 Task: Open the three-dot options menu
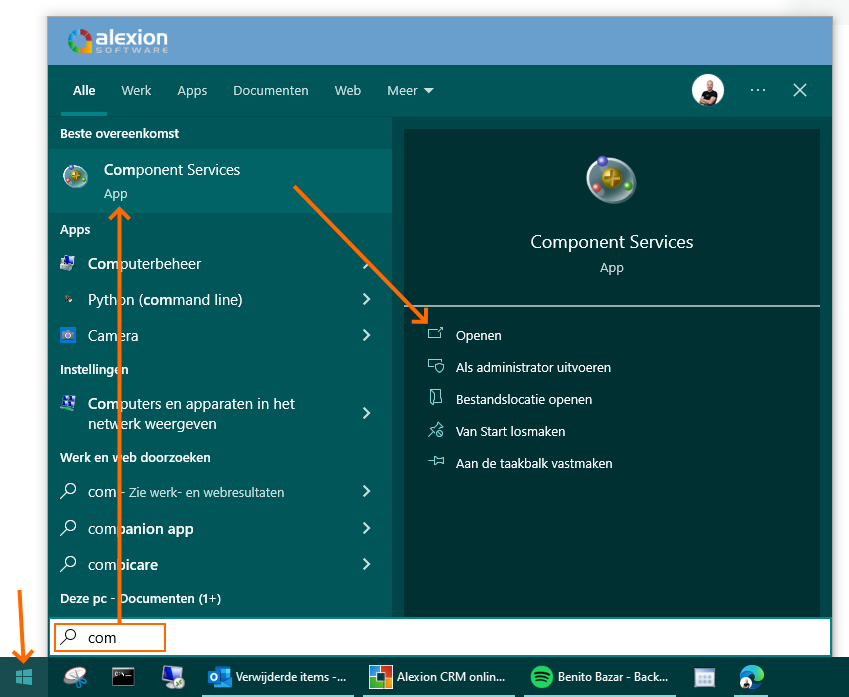[x=758, y=90]
